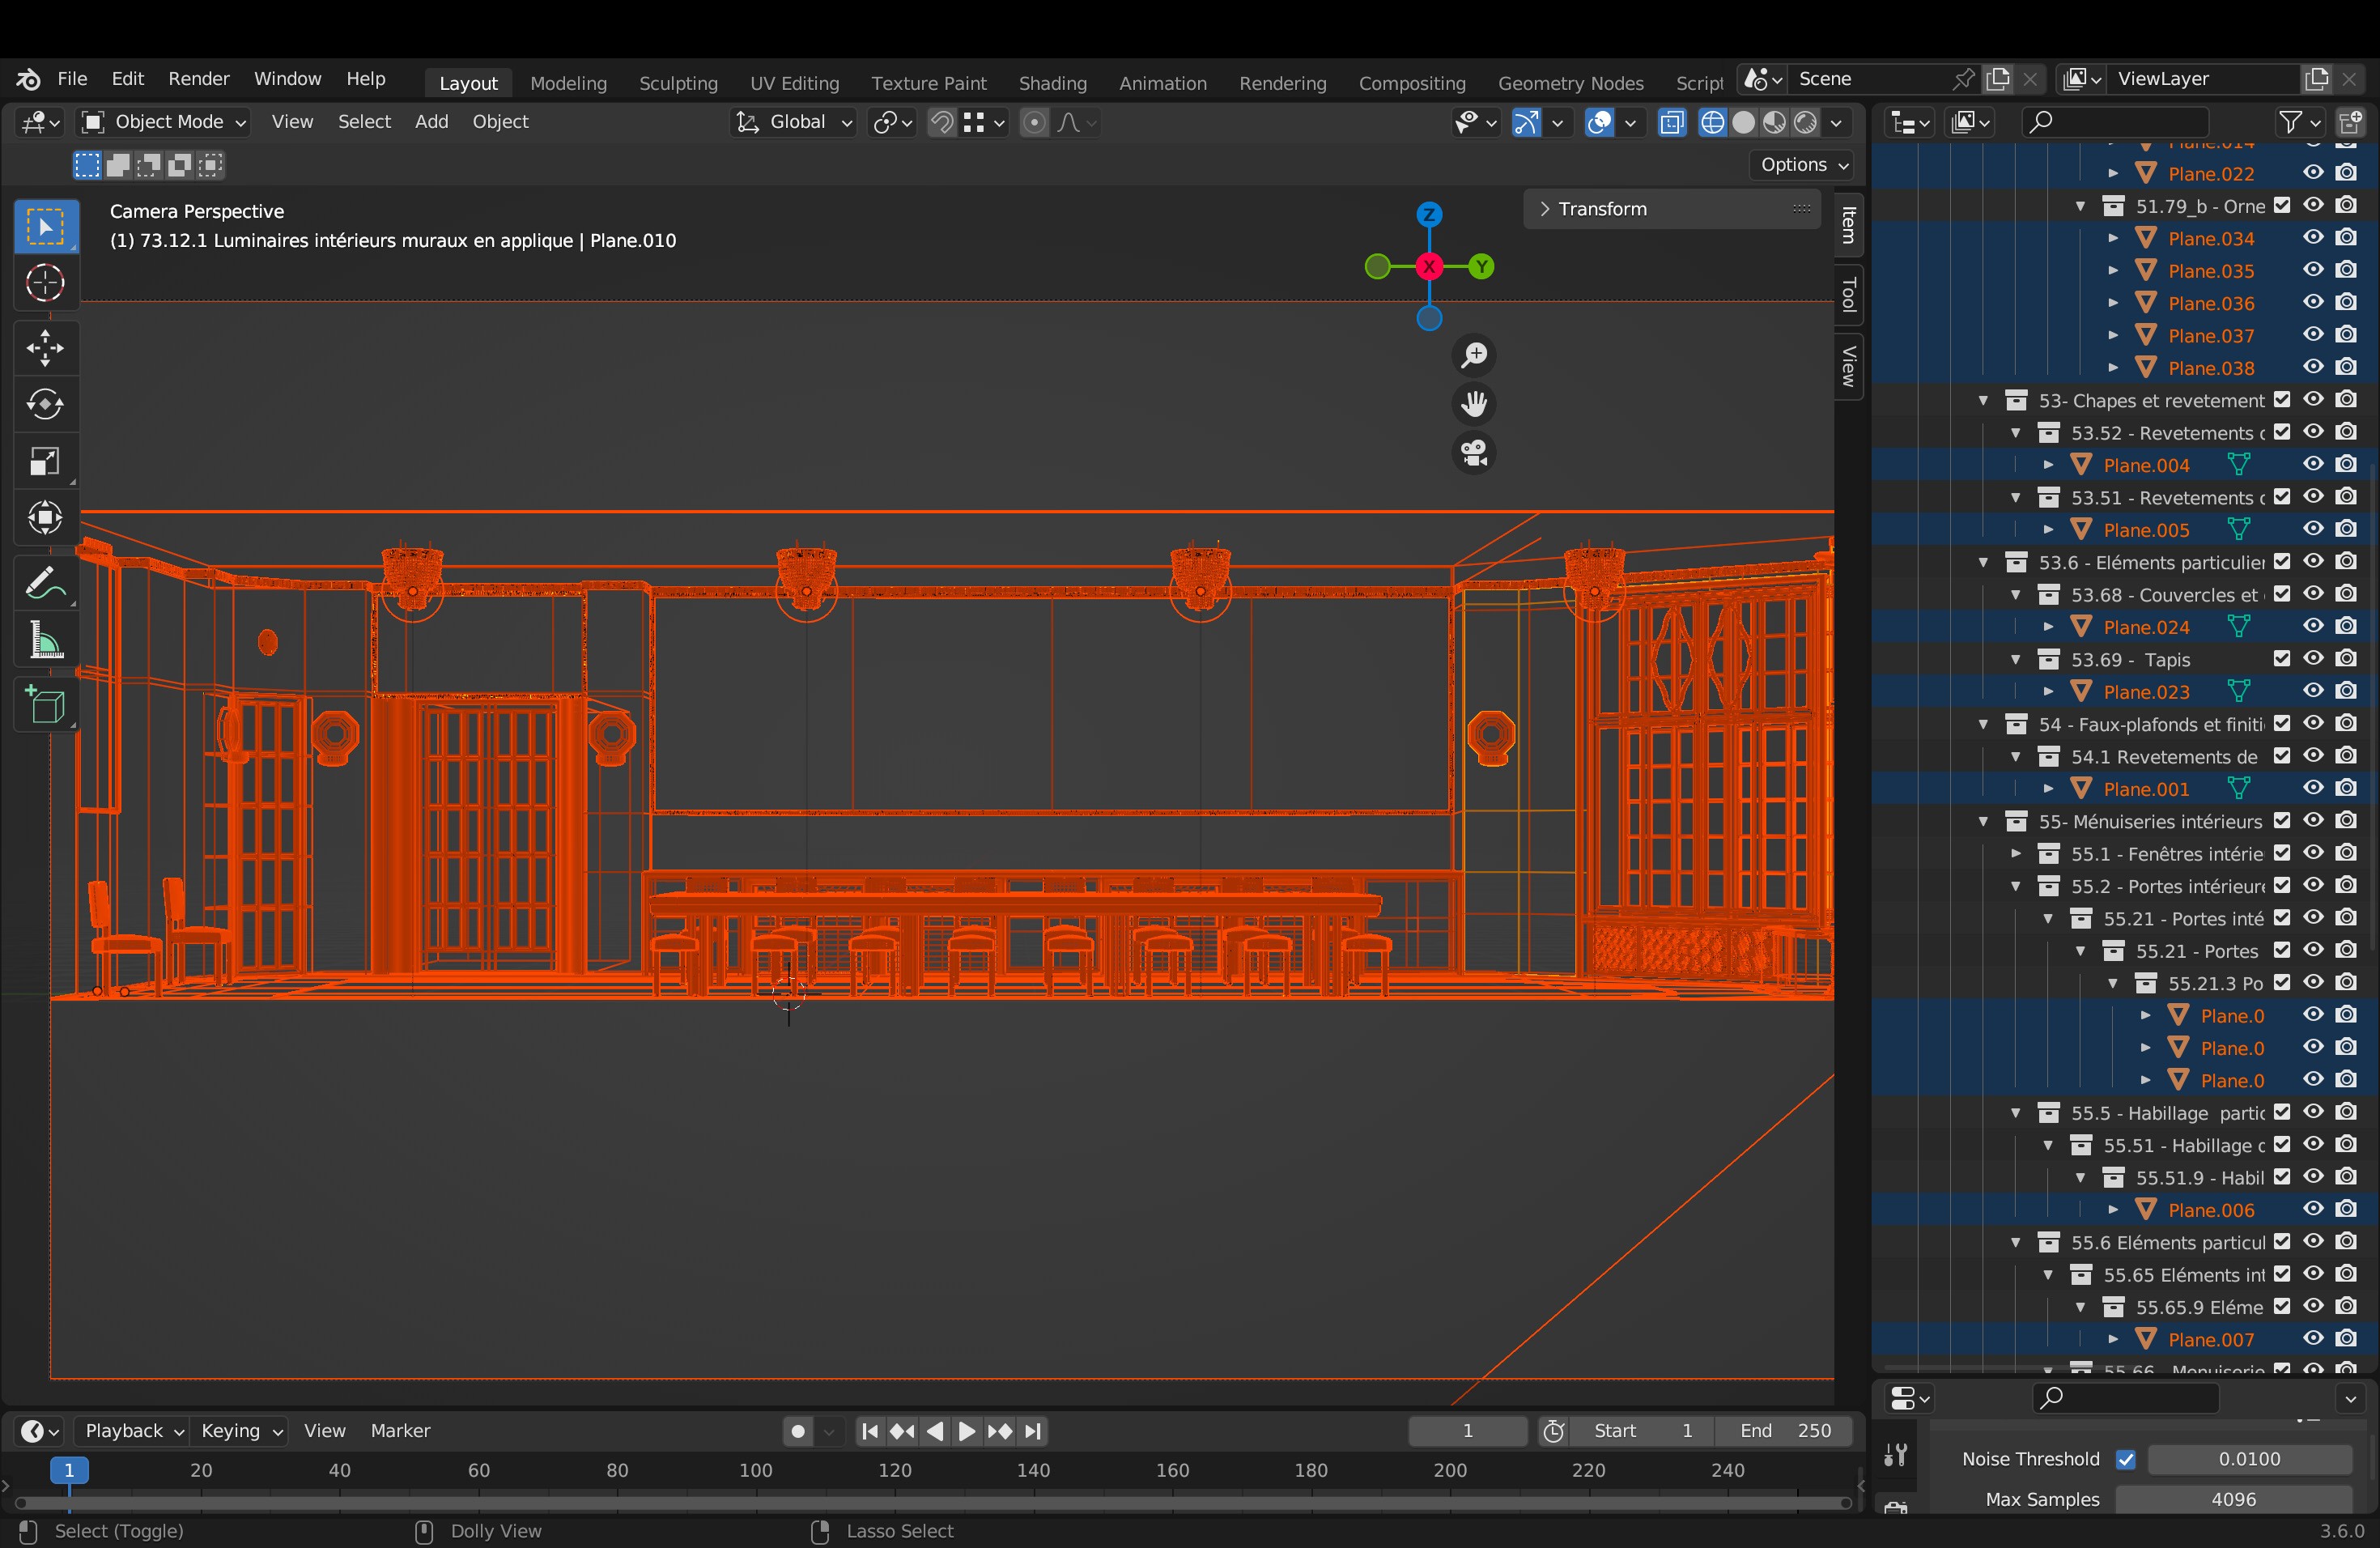The image size is (2380, 1548).
Task: Toggle camera view in viewport
Action: pos(1474,453)
